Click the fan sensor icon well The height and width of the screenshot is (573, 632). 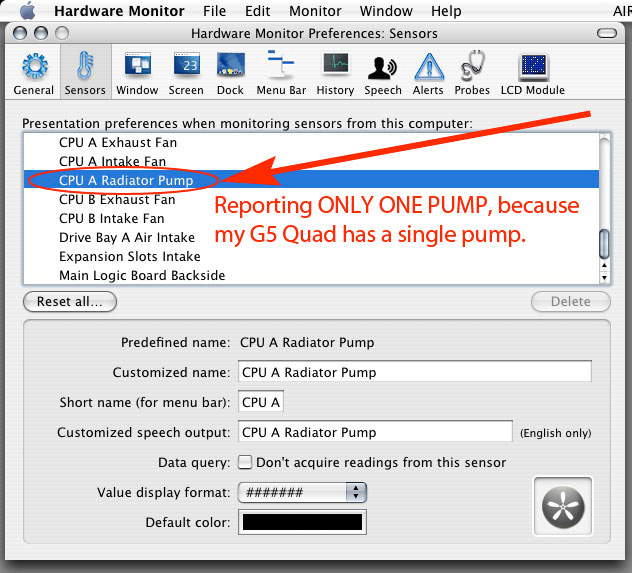point(563,507)
